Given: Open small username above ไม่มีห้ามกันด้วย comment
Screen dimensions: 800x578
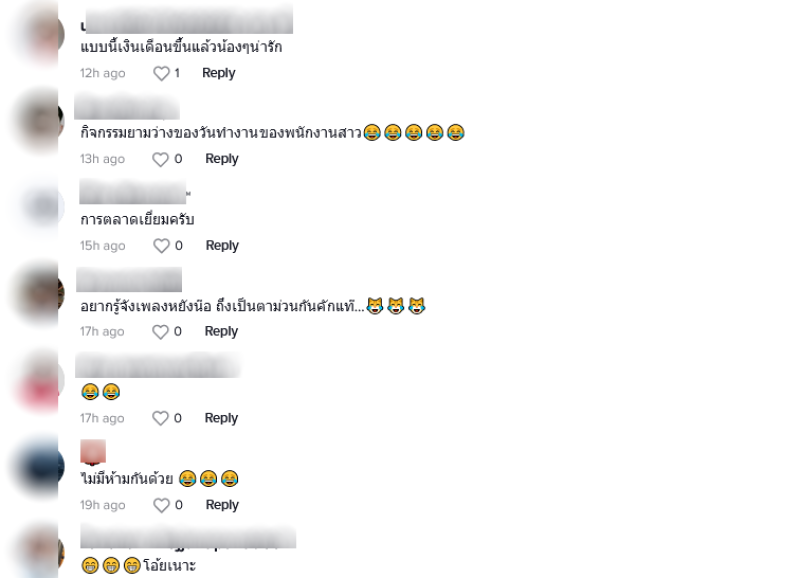Looking at the screenshot, I should click(93, 452).
